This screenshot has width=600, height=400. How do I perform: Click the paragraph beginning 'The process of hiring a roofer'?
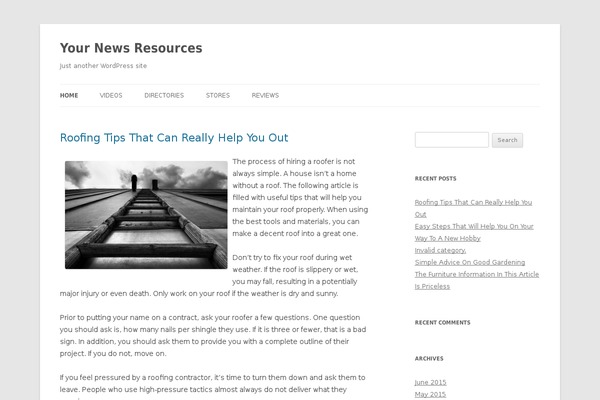click(x=300, y=198)
